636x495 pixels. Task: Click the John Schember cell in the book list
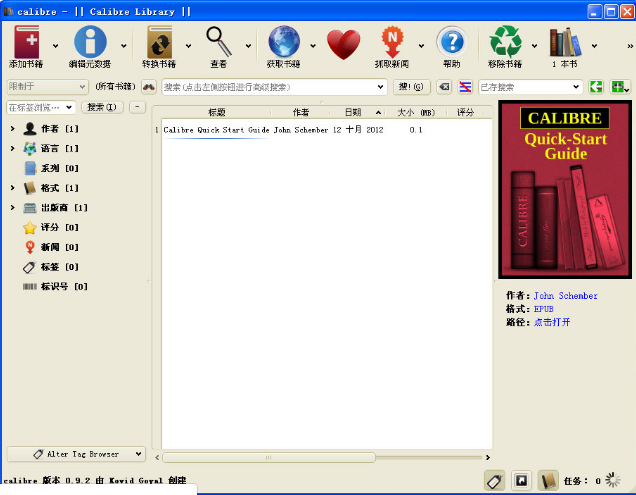(x=301, y=130)
